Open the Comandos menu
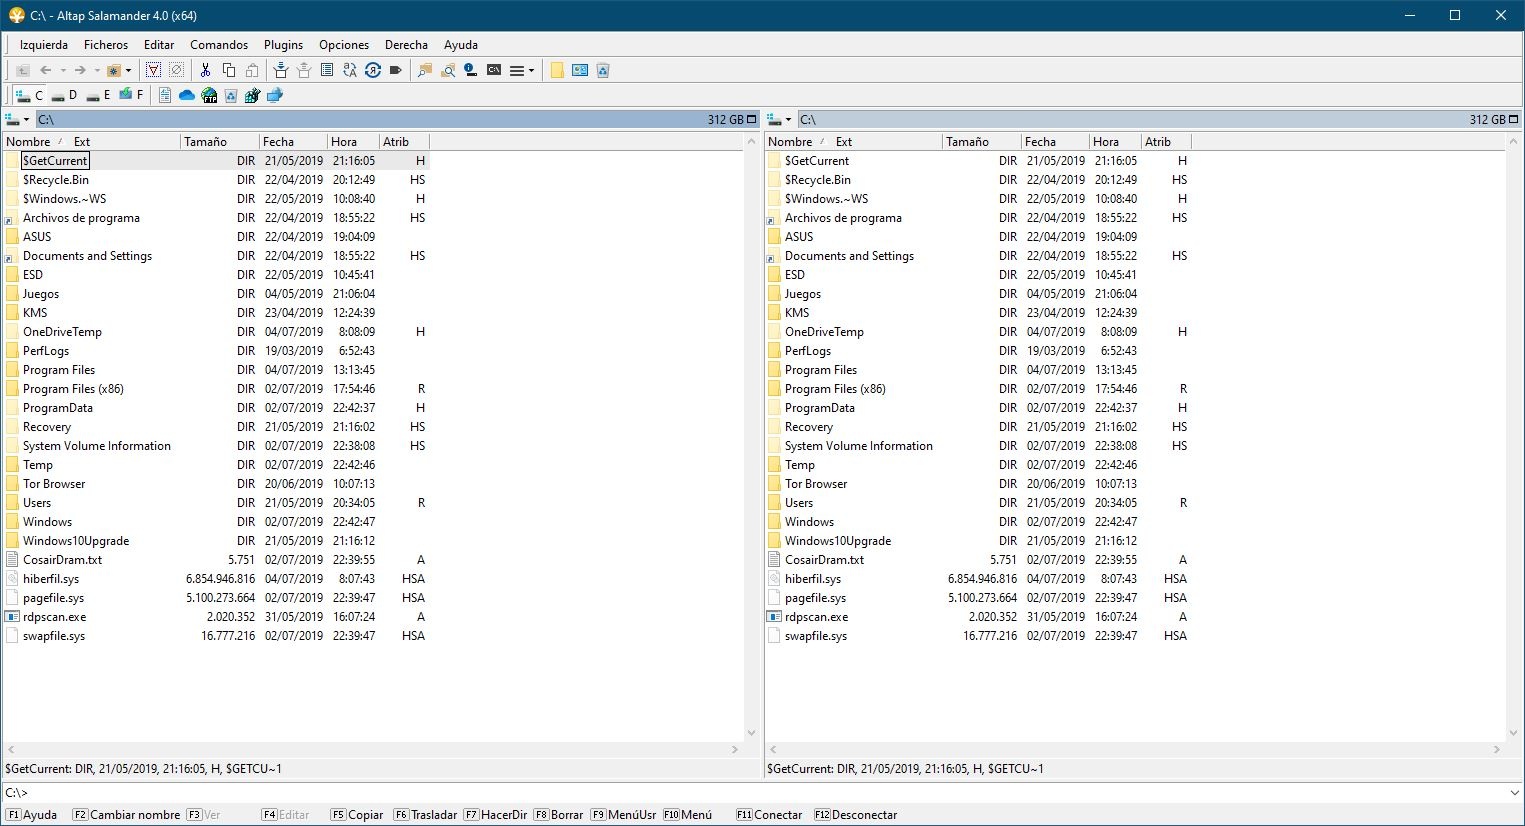Viewport: 1525px width, 826px height. [x=218, y=45]
